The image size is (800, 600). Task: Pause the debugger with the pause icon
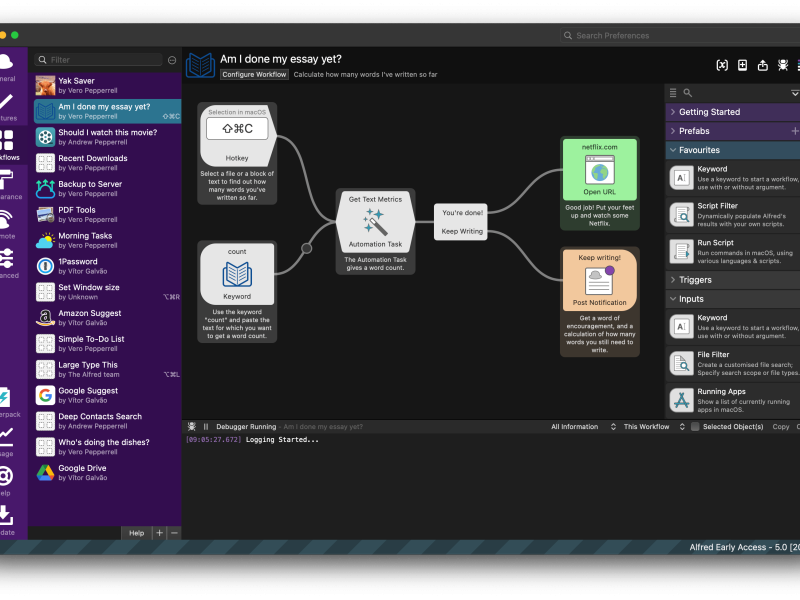click(x=206, y=427)
